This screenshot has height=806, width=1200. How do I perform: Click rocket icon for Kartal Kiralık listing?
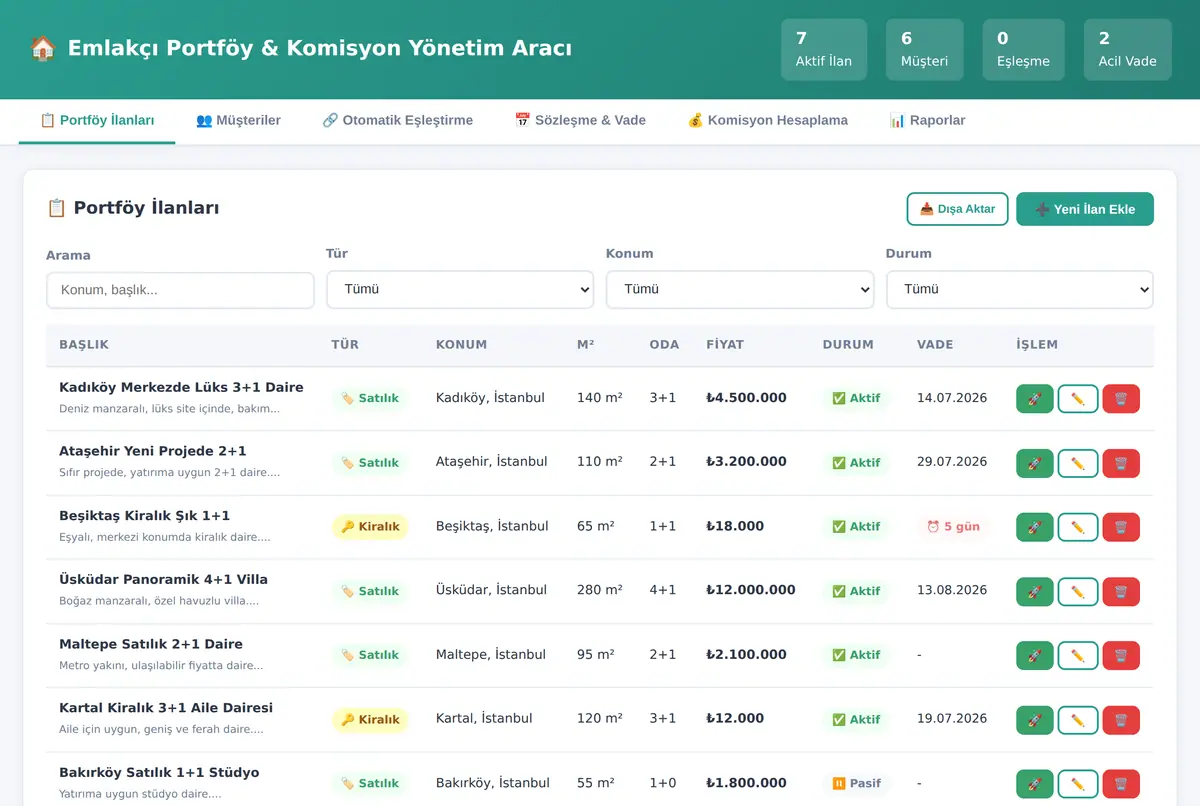click(x=1034, y=720)
